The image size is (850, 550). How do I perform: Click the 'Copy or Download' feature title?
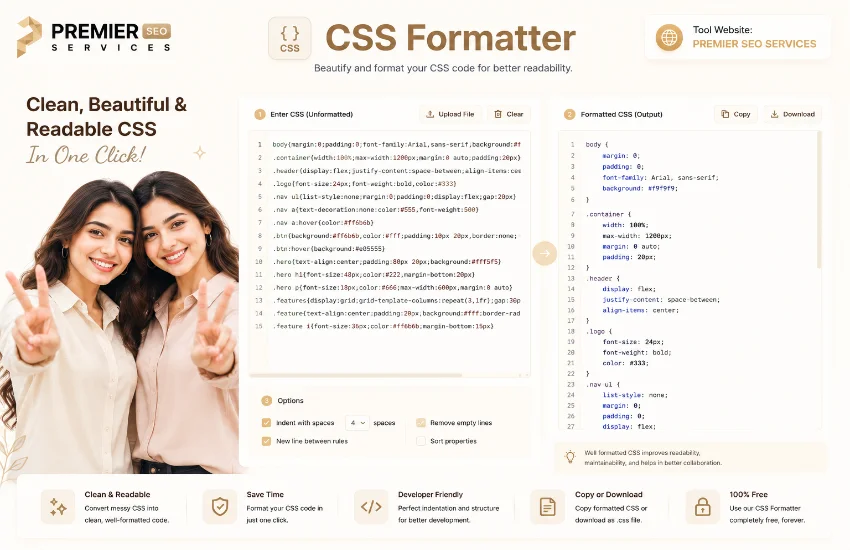click(608, 494)
